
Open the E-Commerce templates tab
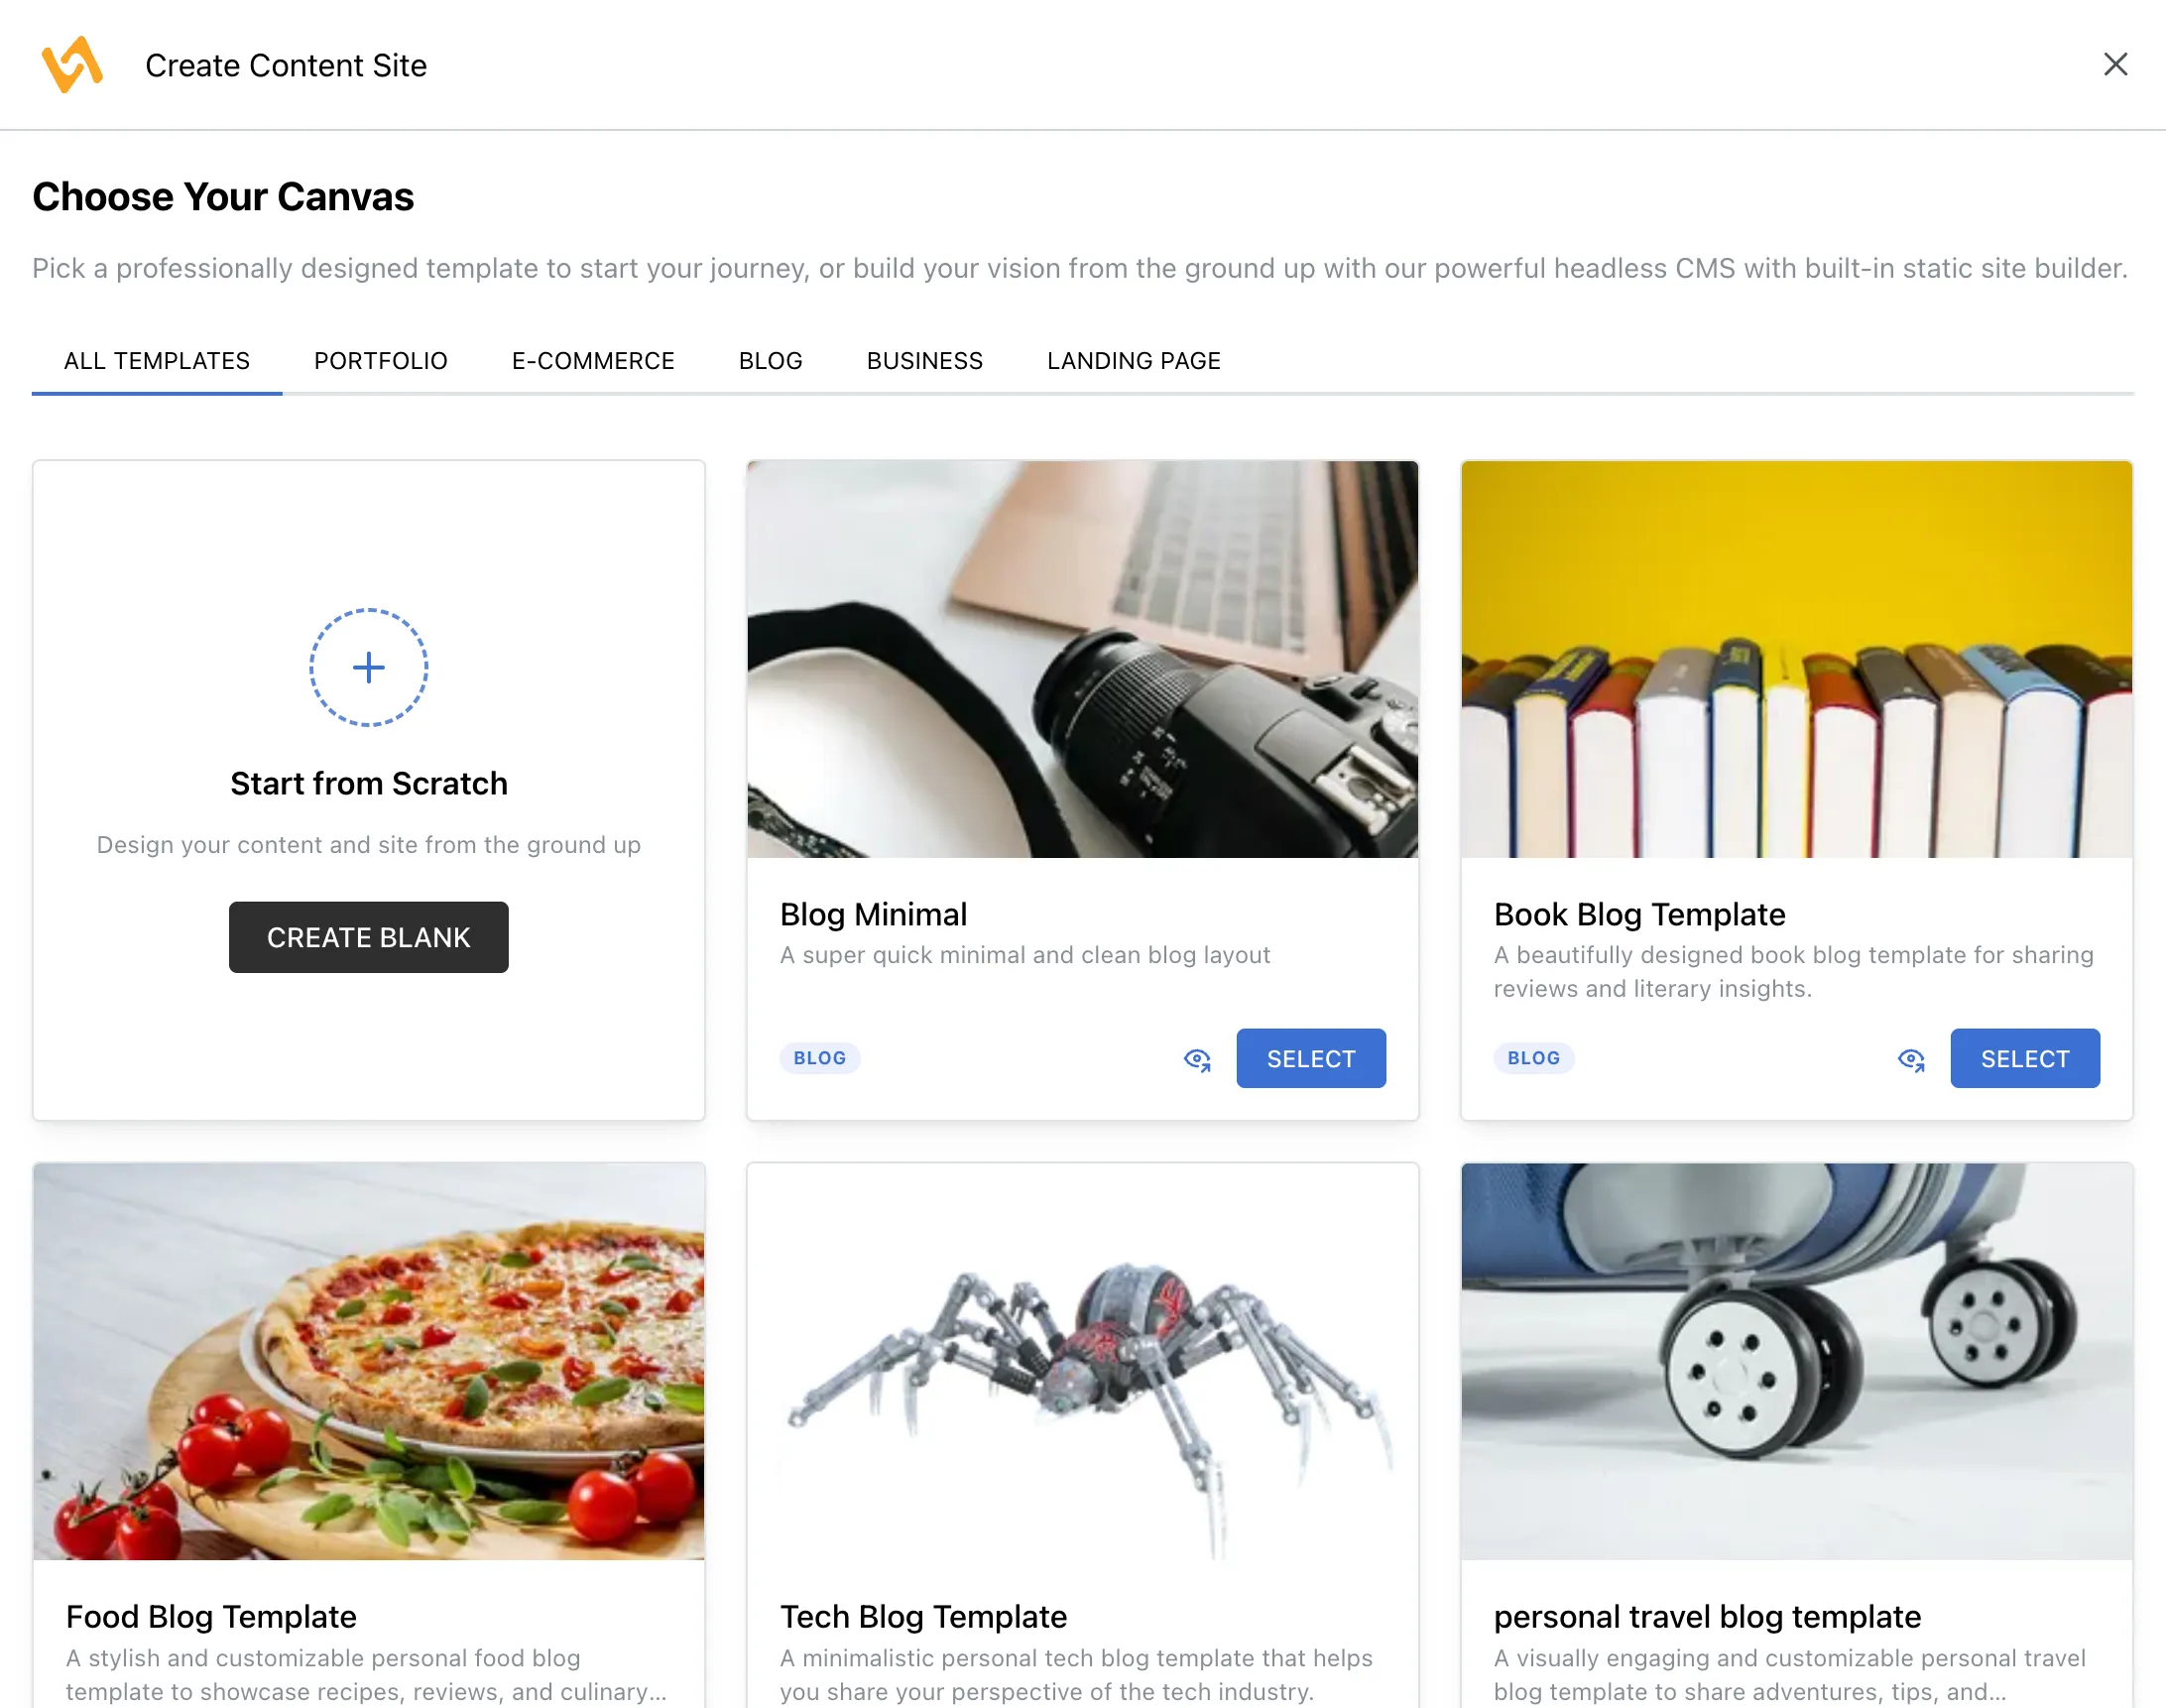tap(593, 361)
